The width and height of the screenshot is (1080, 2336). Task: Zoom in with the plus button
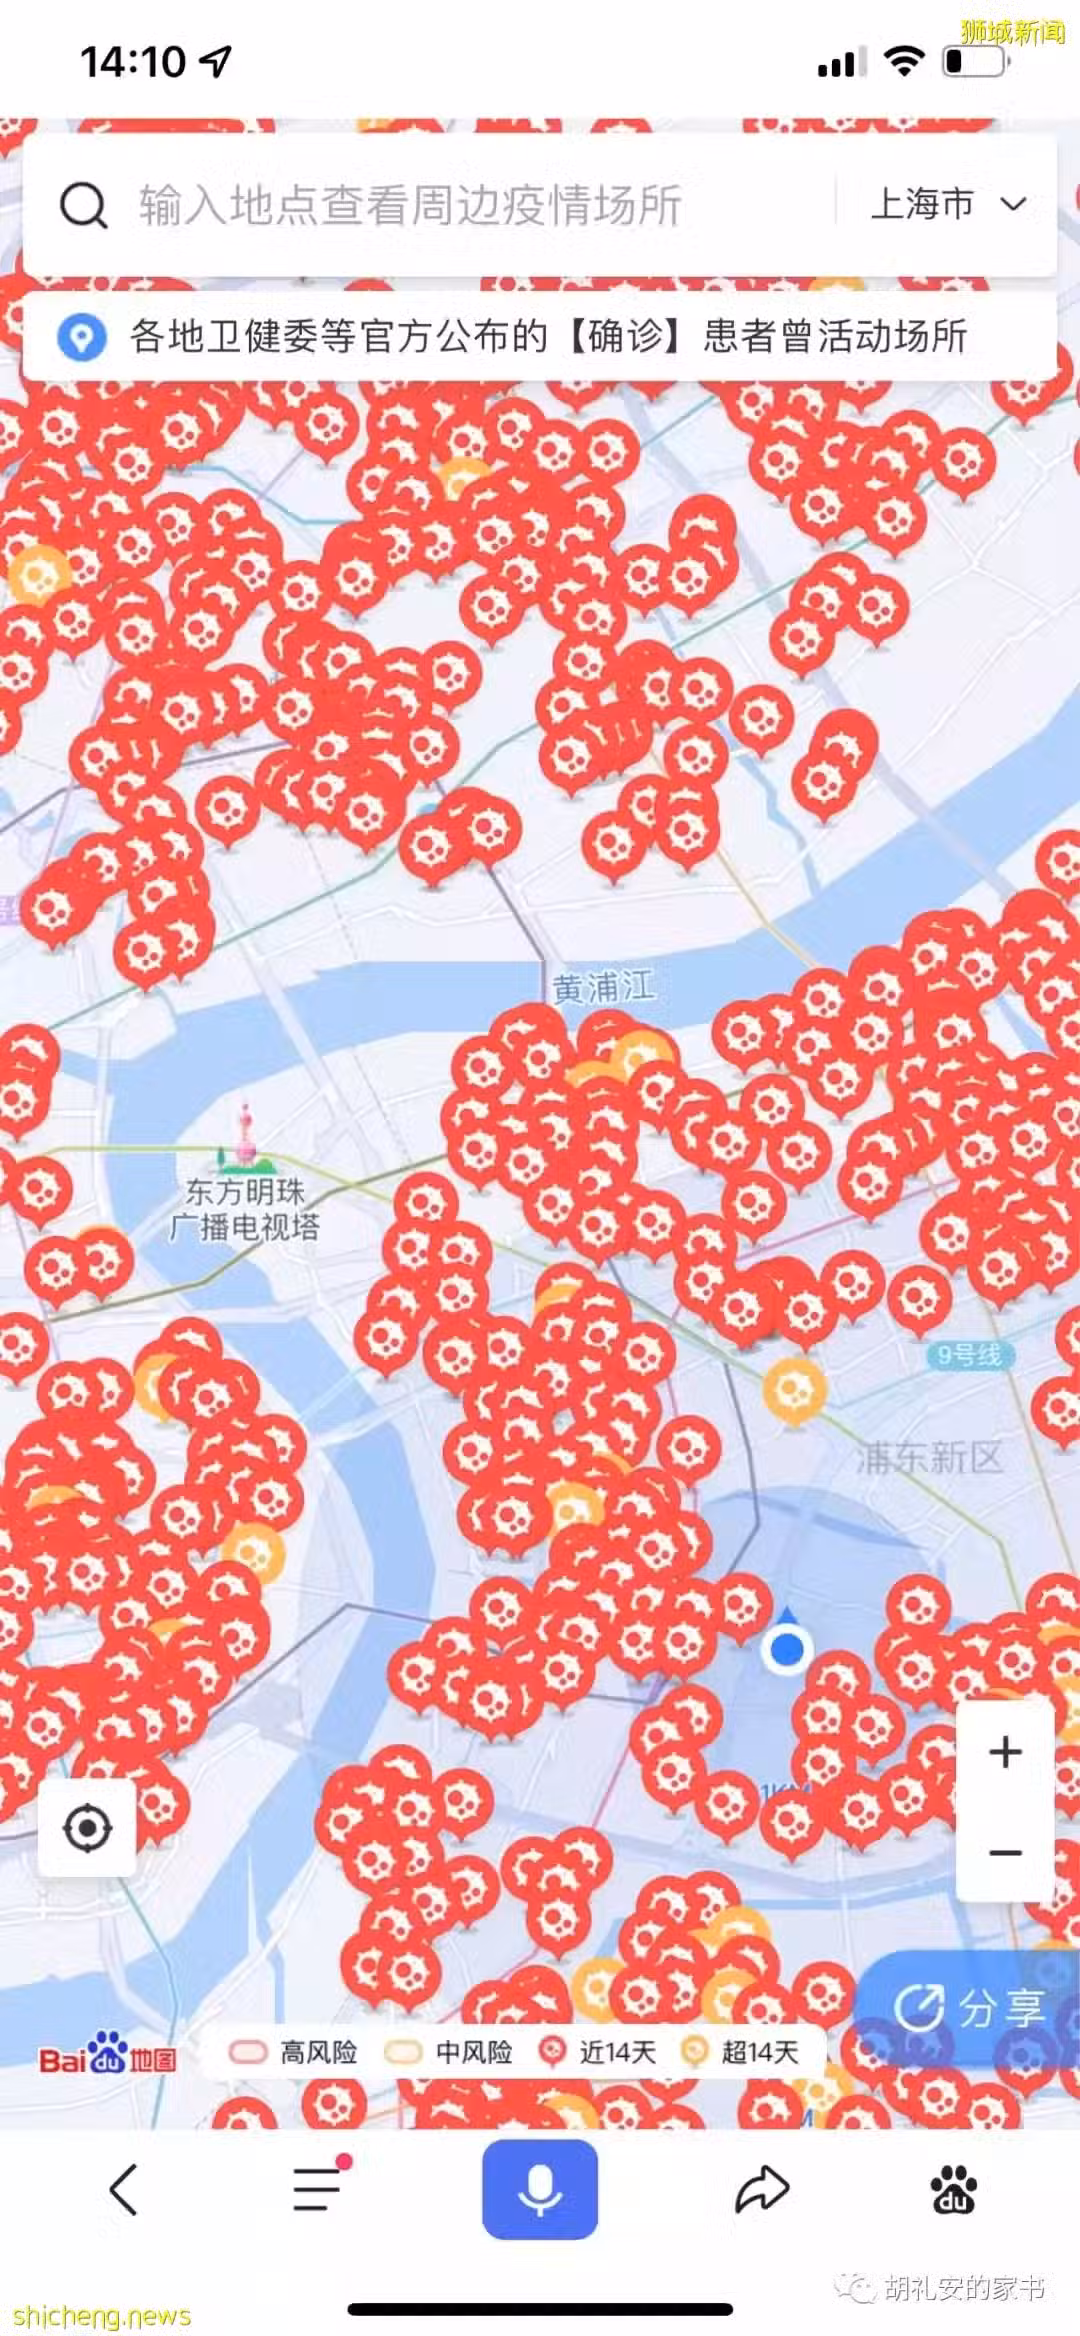coord(1005,1751)
